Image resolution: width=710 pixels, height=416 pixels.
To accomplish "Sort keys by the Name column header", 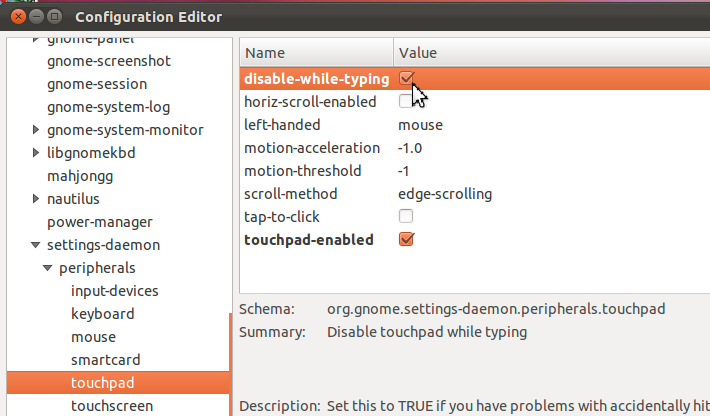I will (316, 52).
